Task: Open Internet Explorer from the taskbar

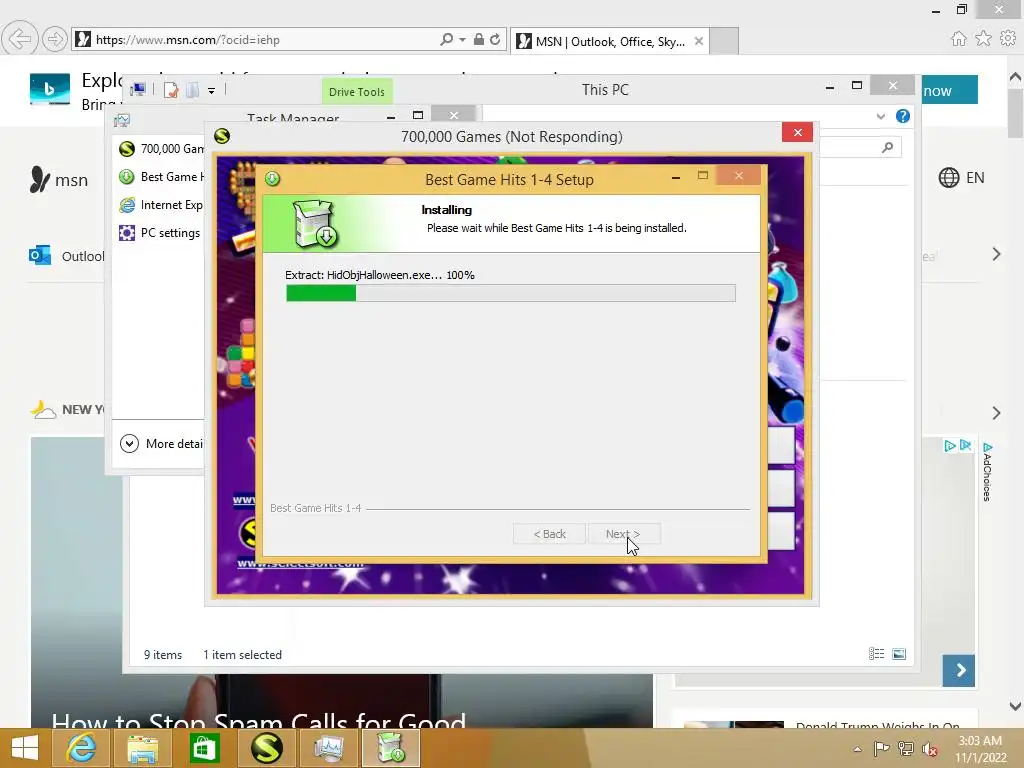Action: coord(81,748)
